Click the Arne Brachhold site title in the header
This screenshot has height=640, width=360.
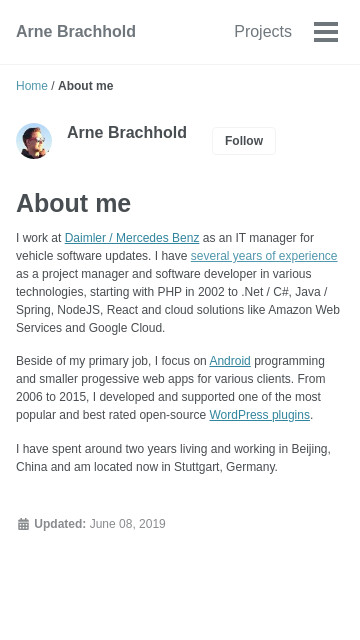(76, 31)
